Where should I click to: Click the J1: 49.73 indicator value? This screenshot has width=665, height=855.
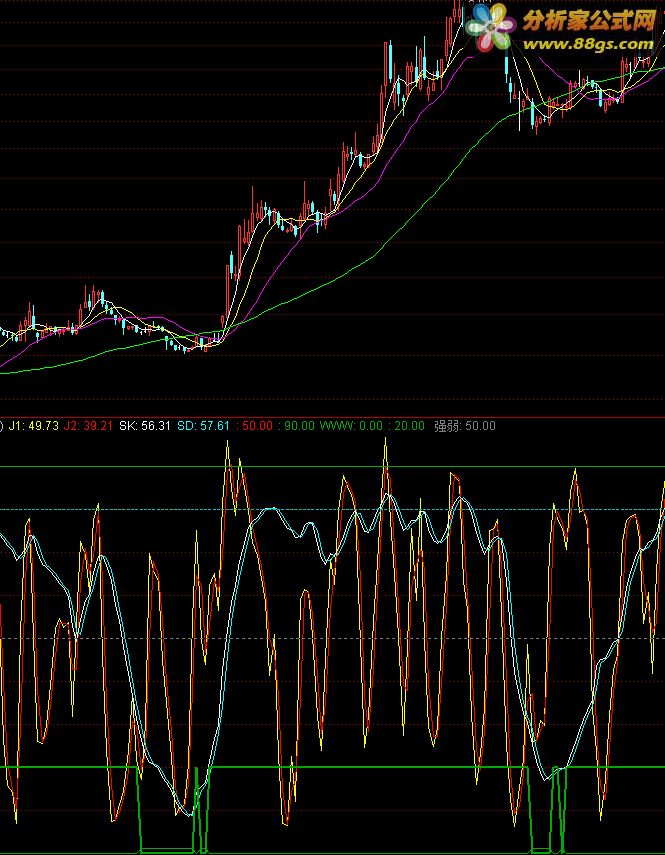coord(33,426)
